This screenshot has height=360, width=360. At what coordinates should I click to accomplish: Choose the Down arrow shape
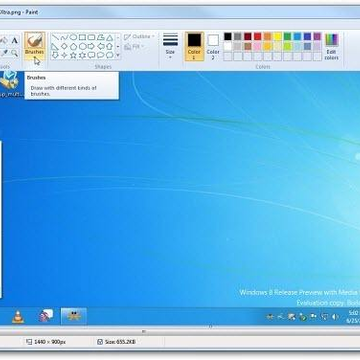click(x=55, y=55)
